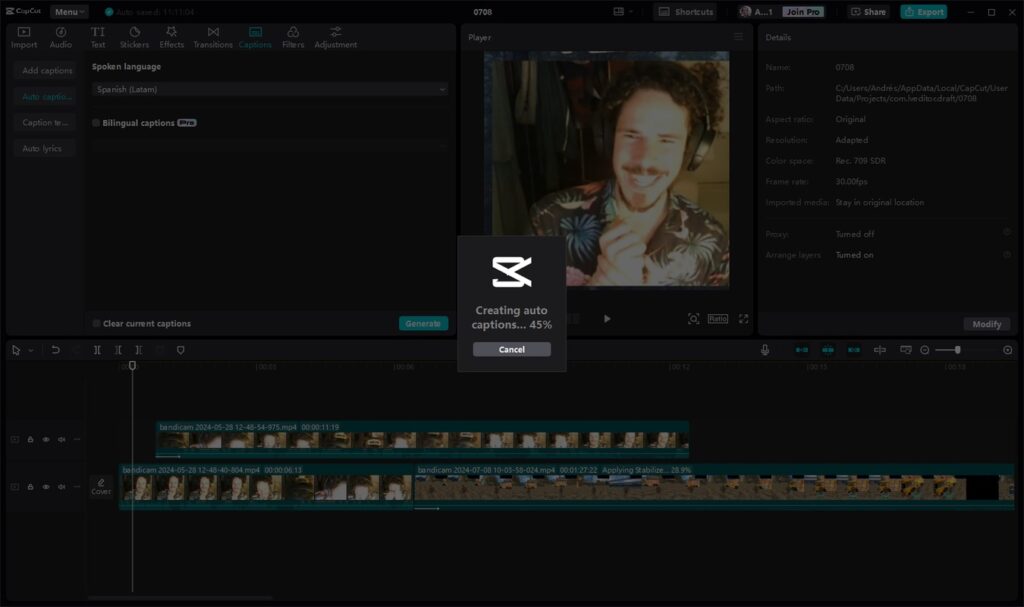
Task: Select Auto captions in sidebar
Action: (46, 97)
